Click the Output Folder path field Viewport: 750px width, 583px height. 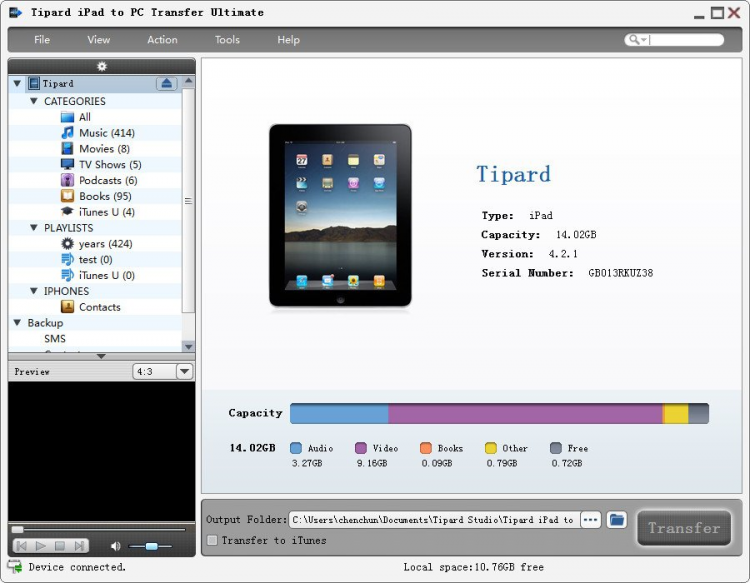pyautogui.click(x=434, y=519)
